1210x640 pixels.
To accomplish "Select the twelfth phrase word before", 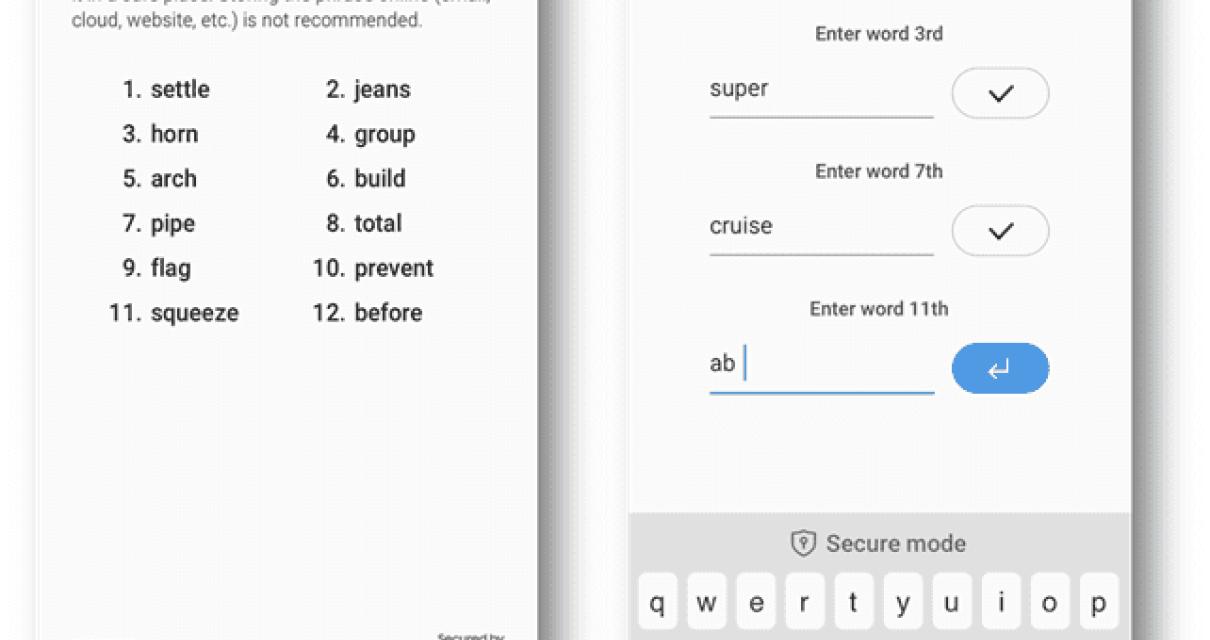I will [387, 313].
